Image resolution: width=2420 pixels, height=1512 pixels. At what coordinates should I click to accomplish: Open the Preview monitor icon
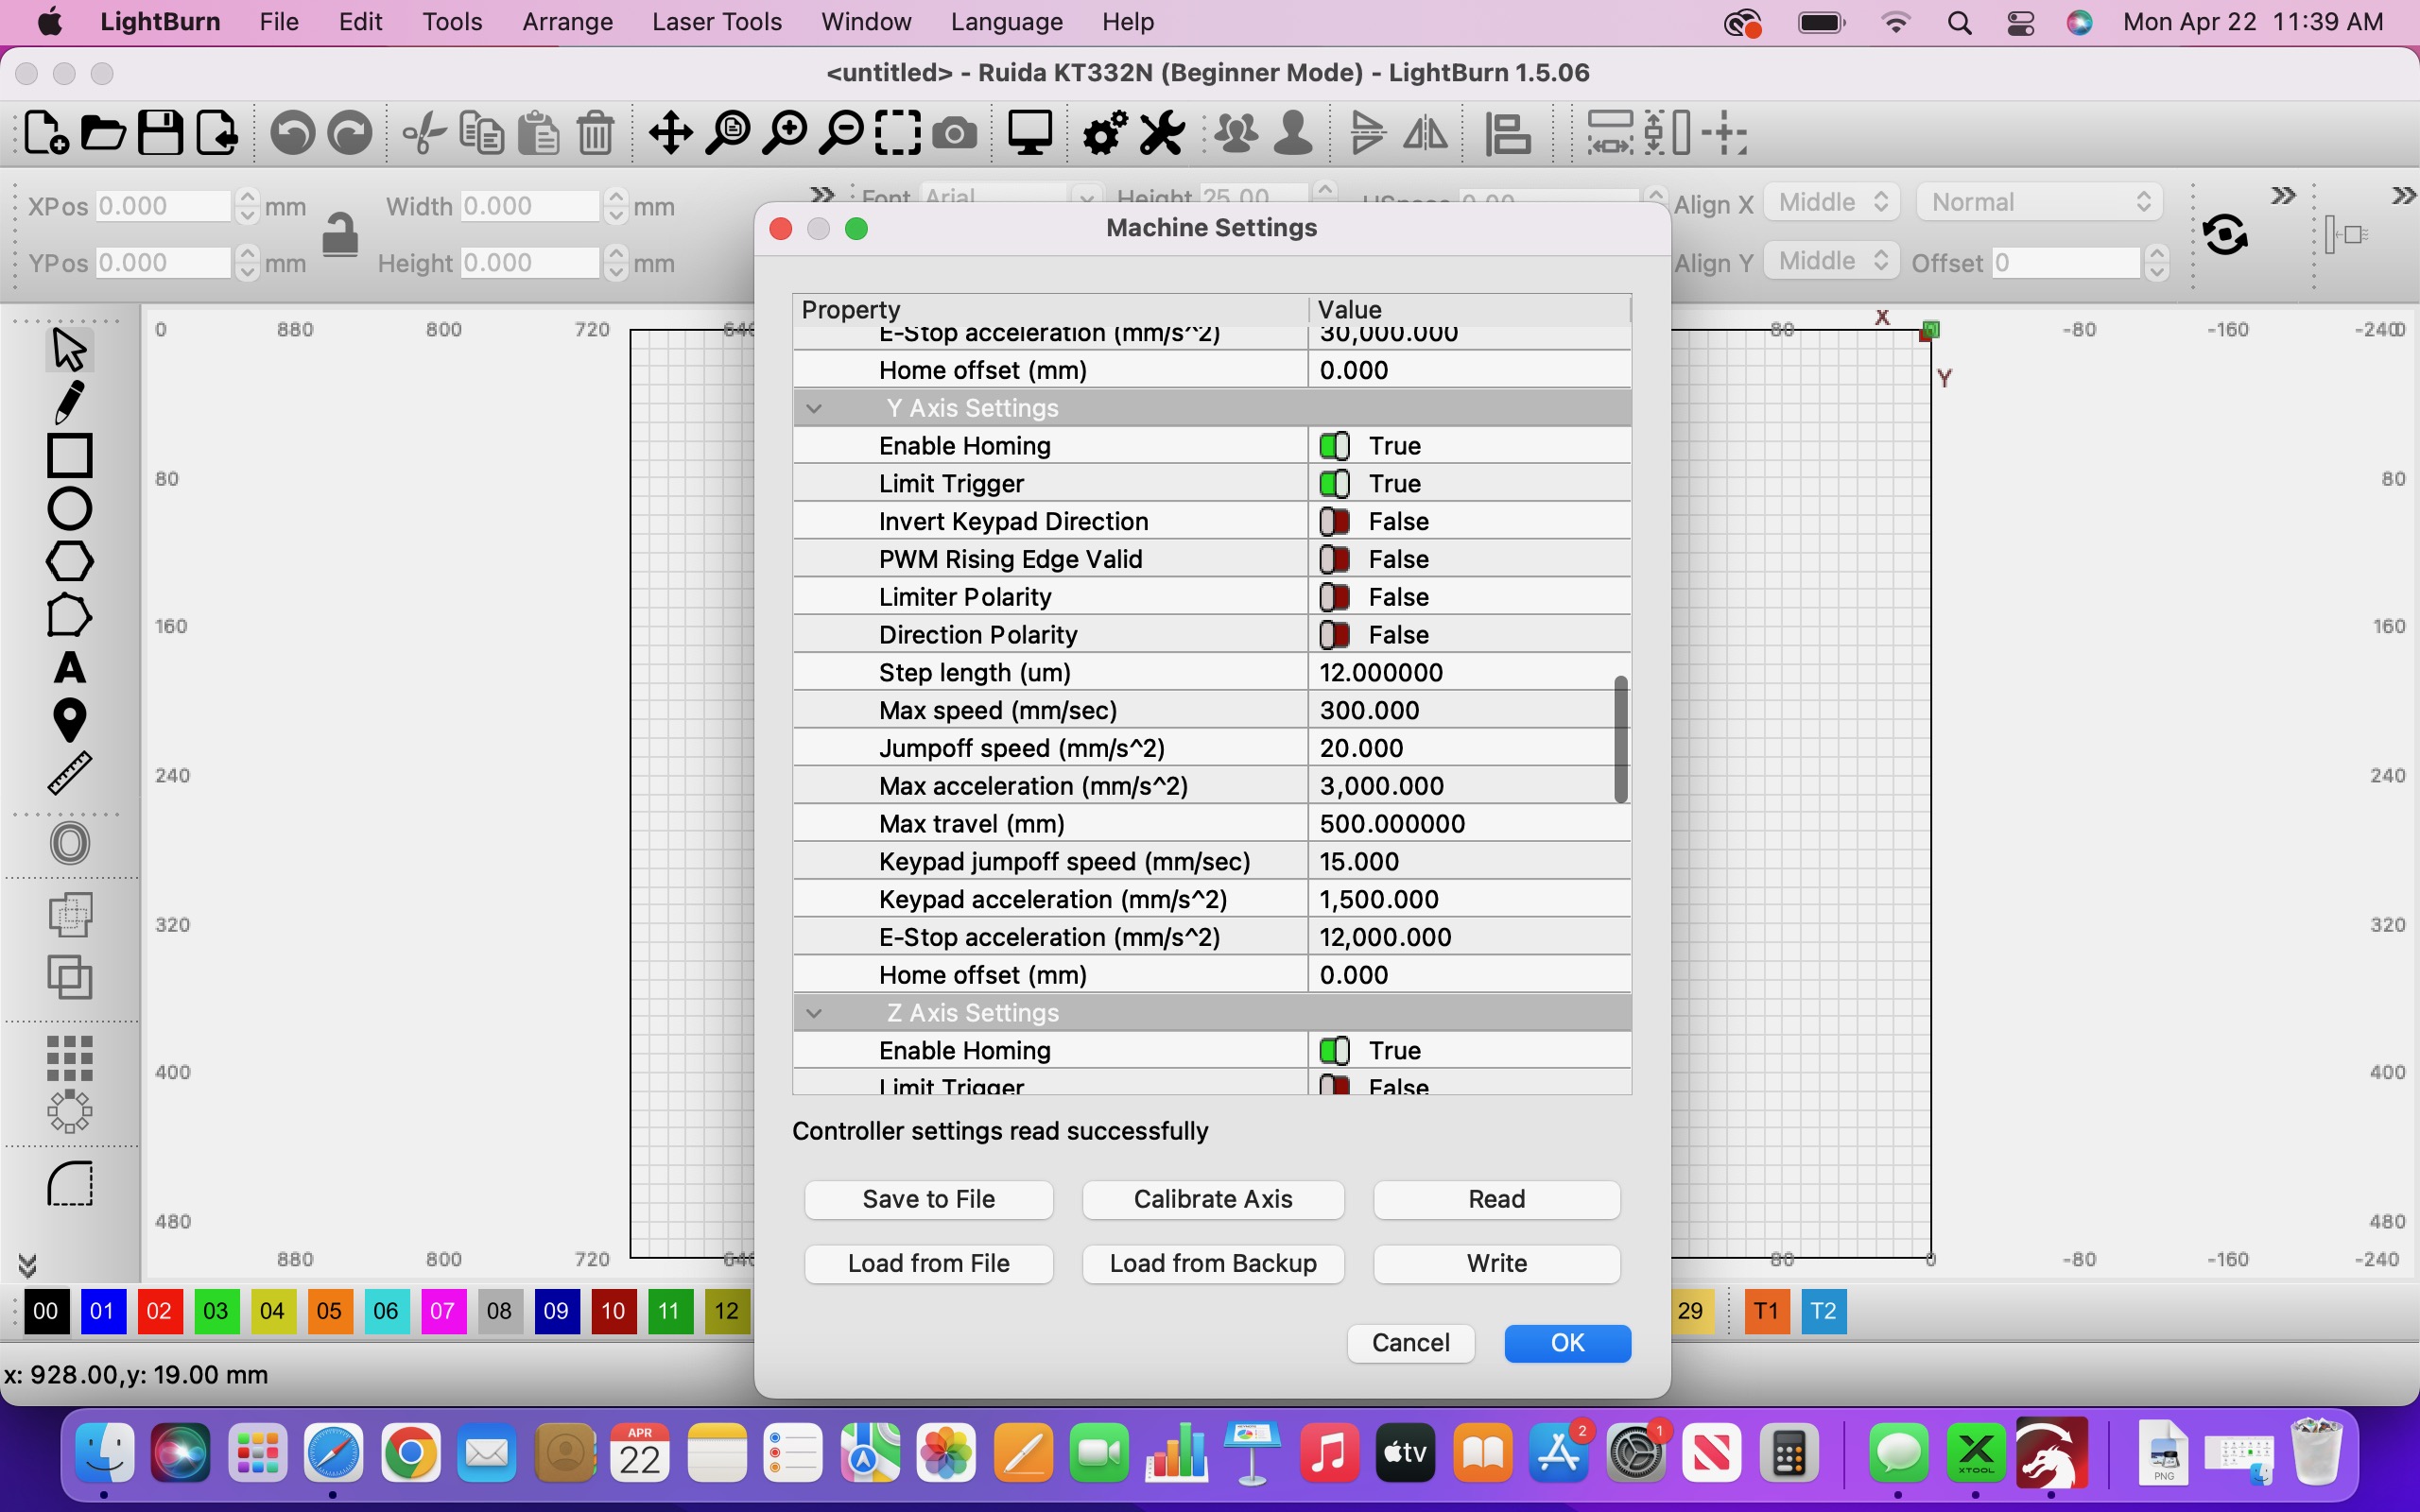point(1030,133)
